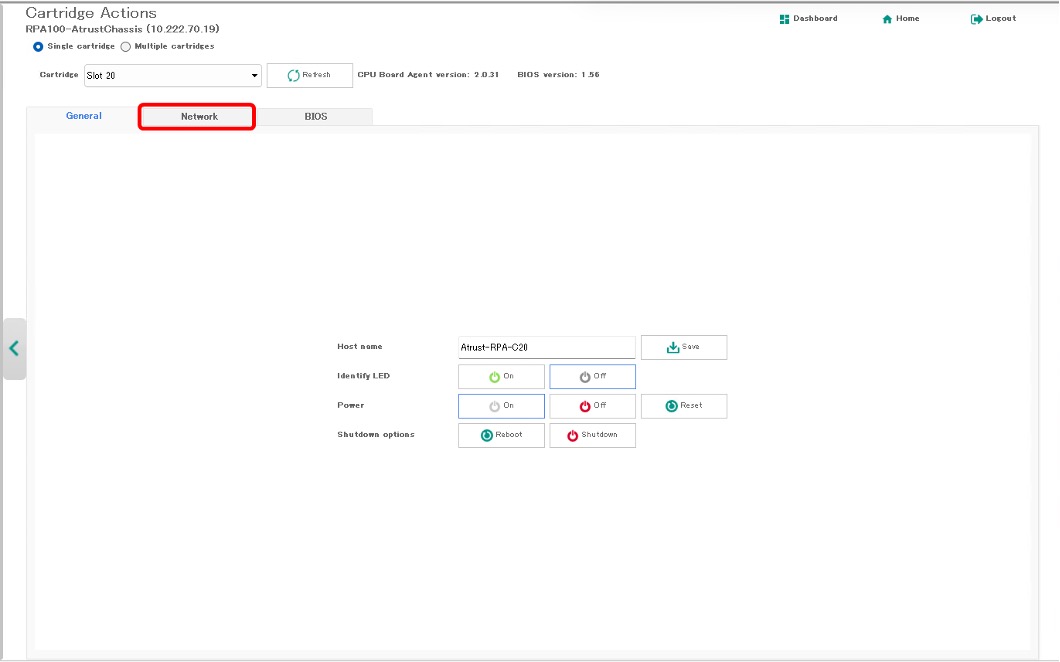Image resolution: width=1060 pixels, height=662 pixels.
Task: Reset the cartridge power
Action: coord(684,406)
